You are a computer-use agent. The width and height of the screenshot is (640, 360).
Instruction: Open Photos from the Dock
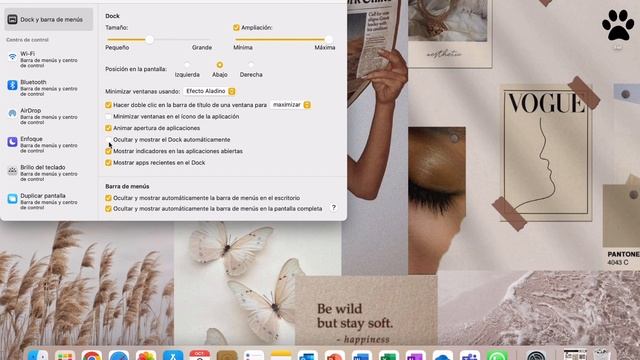[x=146, y=355]
